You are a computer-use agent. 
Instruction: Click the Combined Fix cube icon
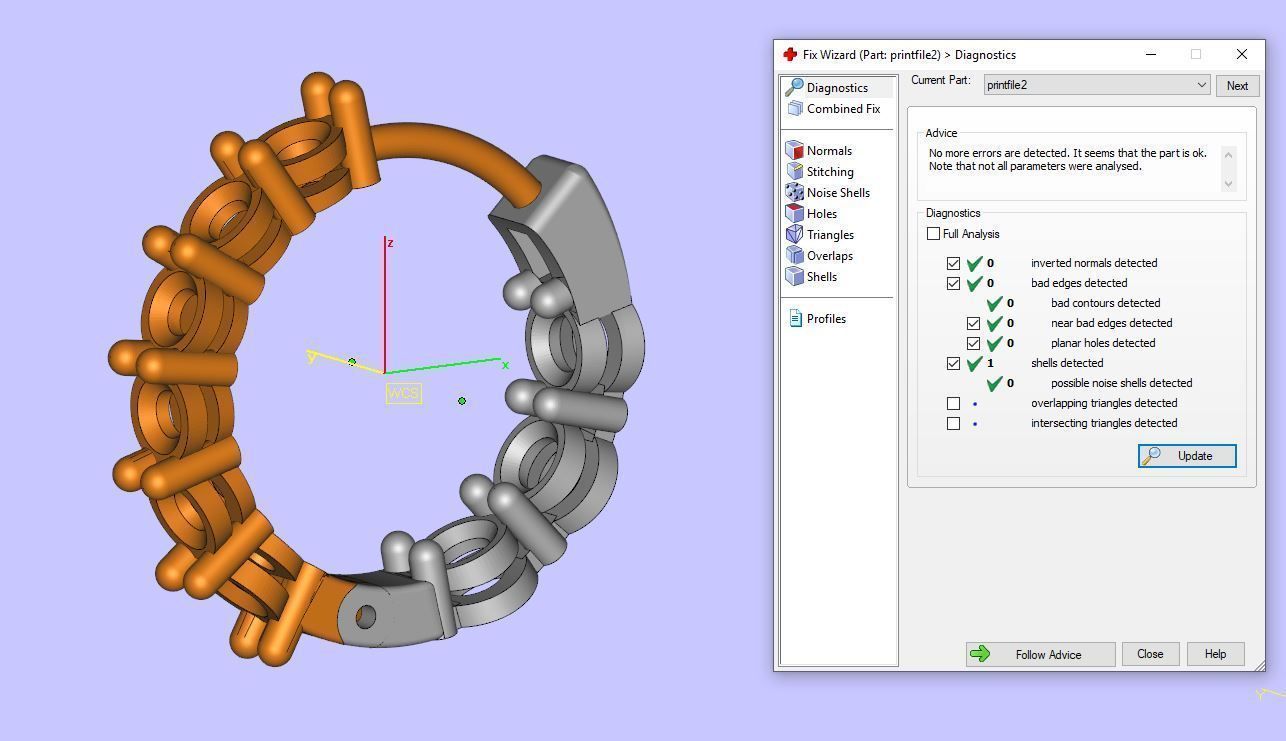[795, 108]
